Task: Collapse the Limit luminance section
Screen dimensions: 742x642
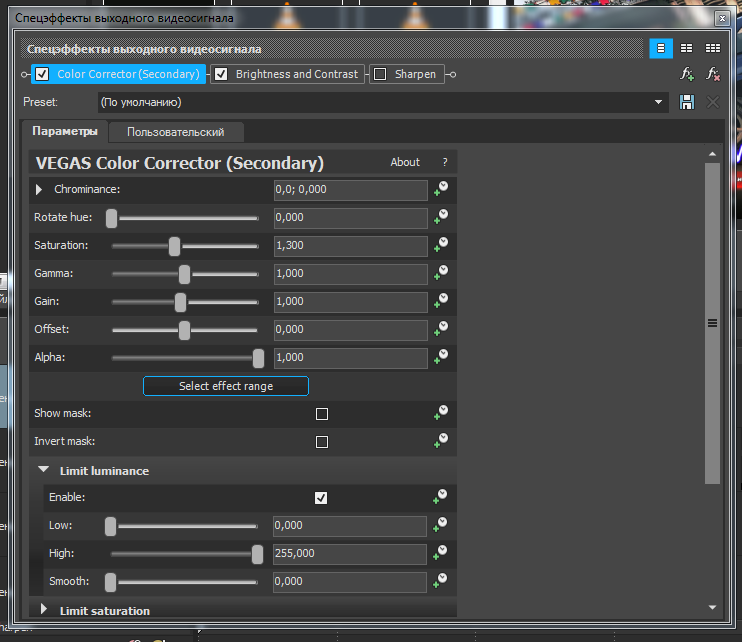Action: click(44, 470)
